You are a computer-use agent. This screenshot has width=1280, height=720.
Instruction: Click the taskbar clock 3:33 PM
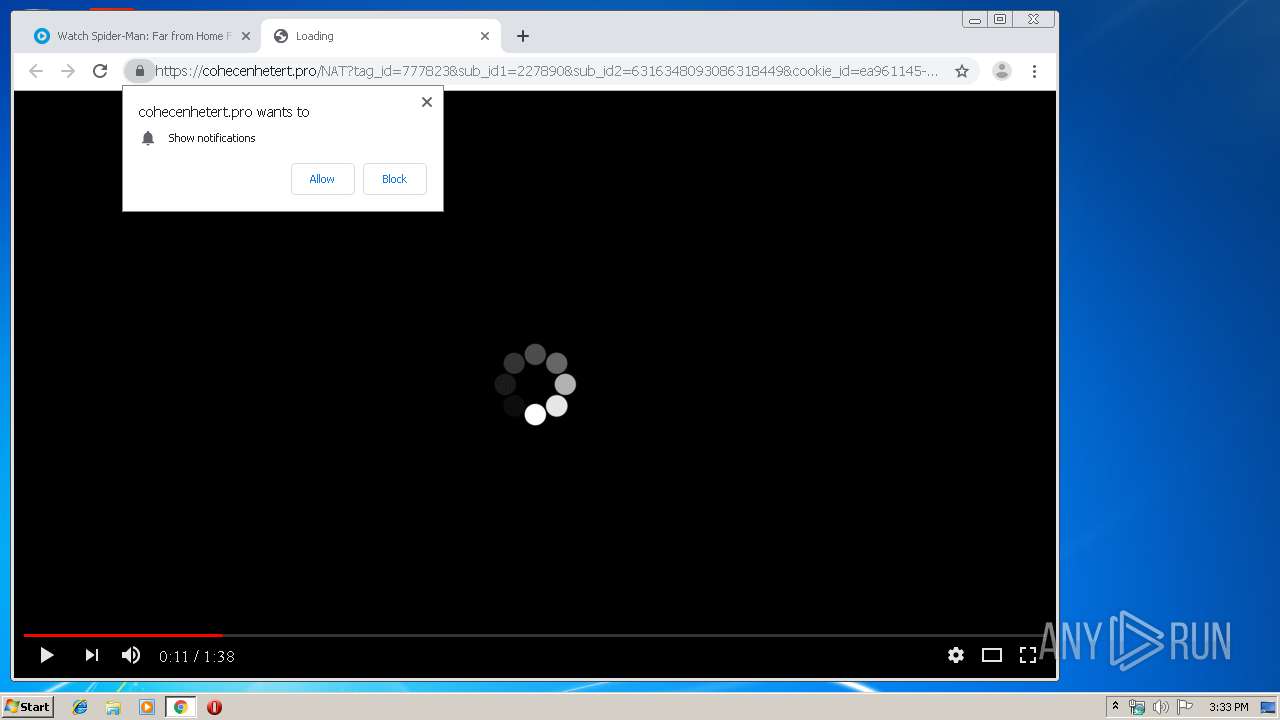(1228, 707)
